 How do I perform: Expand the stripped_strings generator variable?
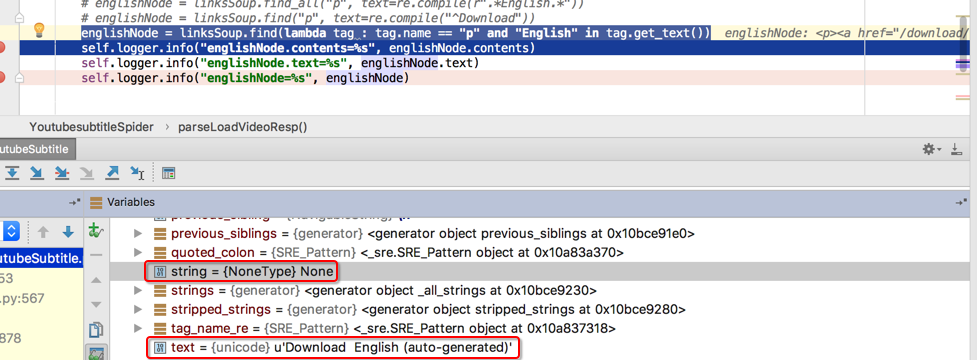point(138,310)
